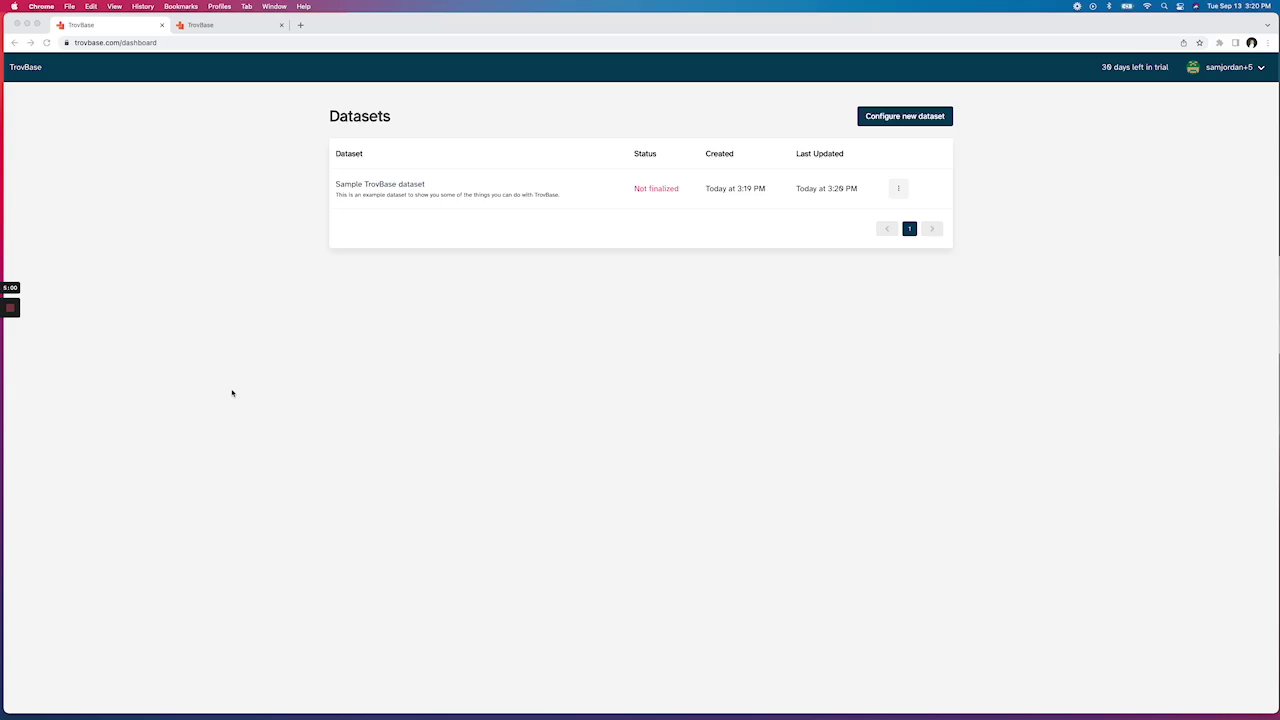Click the menu bar date and time

pyautogui.click(x=1239, y=6)
